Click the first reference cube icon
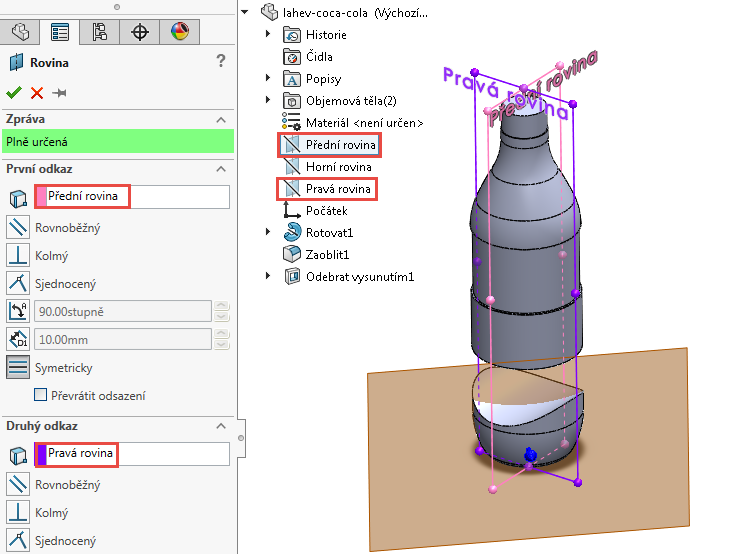 pyautogui.click(x=18, y=198)
